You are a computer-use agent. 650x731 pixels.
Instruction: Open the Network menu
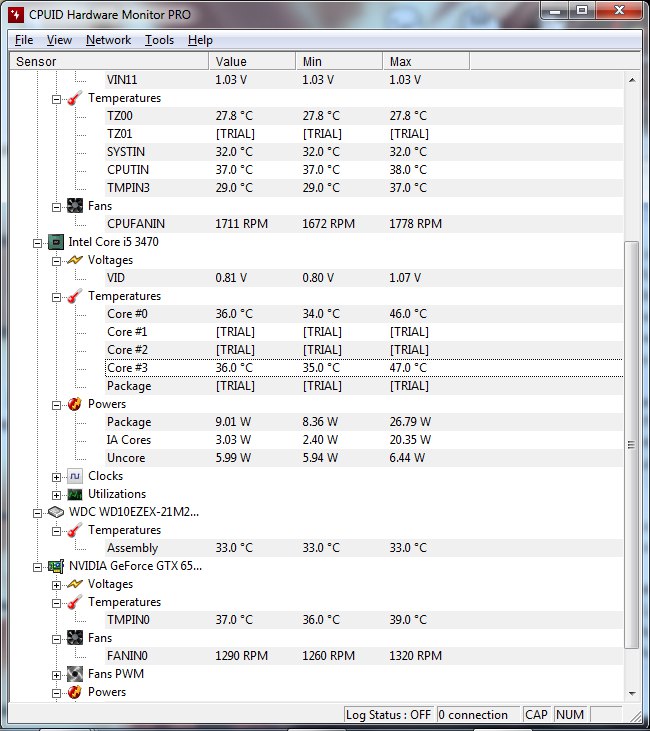[108, 40]
